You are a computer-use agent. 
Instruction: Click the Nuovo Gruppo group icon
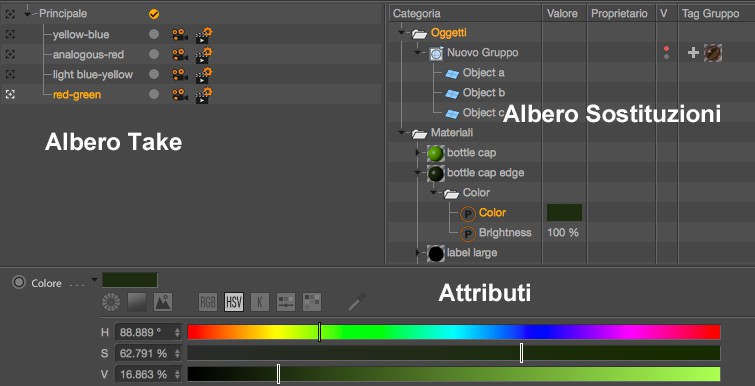436,53
